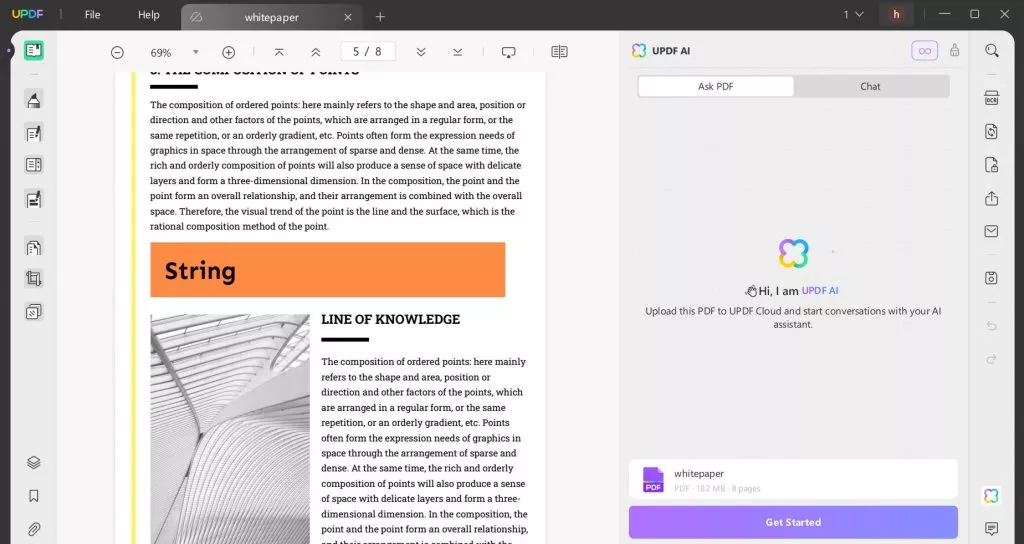Click the Get Started button

click(x=793, y=522)
